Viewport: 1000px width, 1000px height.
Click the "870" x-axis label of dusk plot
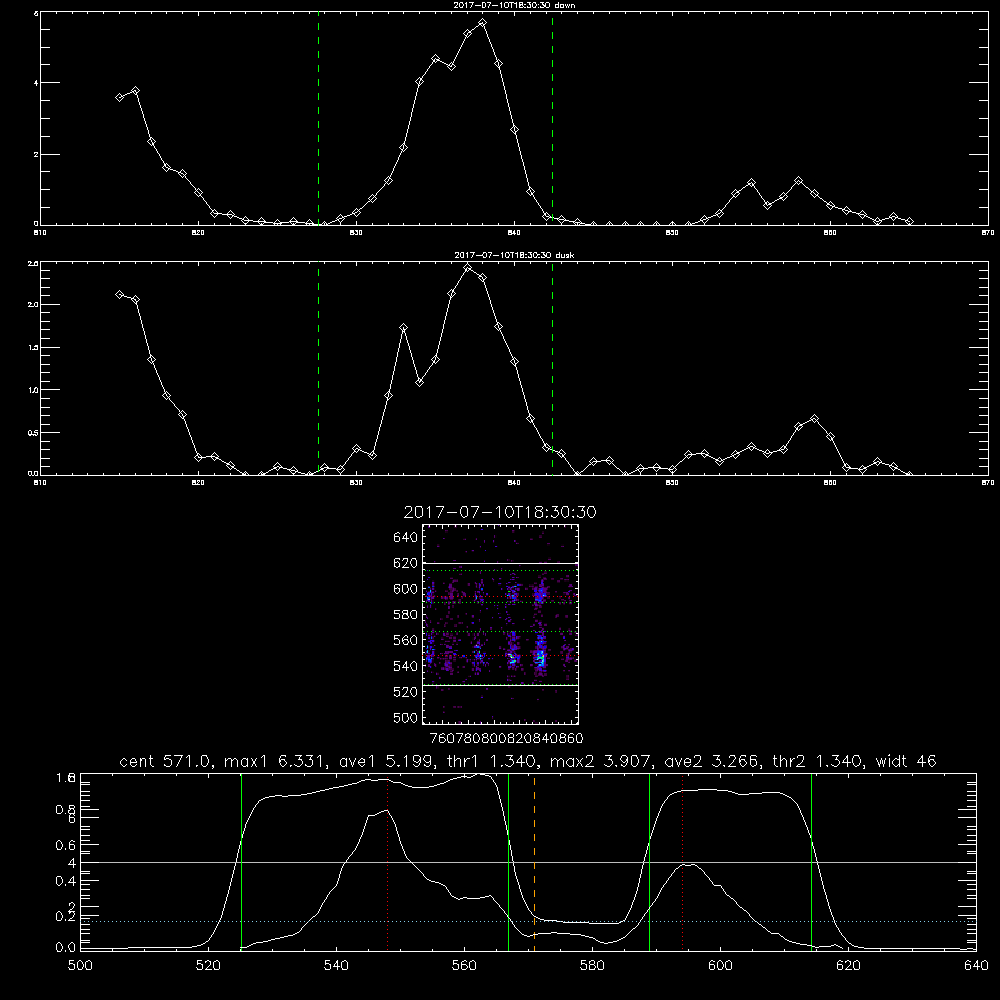[988, 483]
